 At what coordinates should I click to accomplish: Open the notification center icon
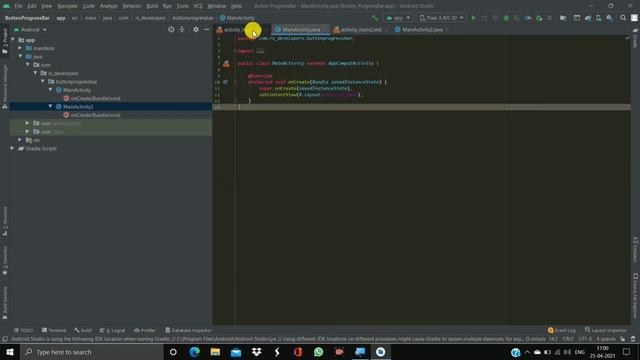[627, 352]
